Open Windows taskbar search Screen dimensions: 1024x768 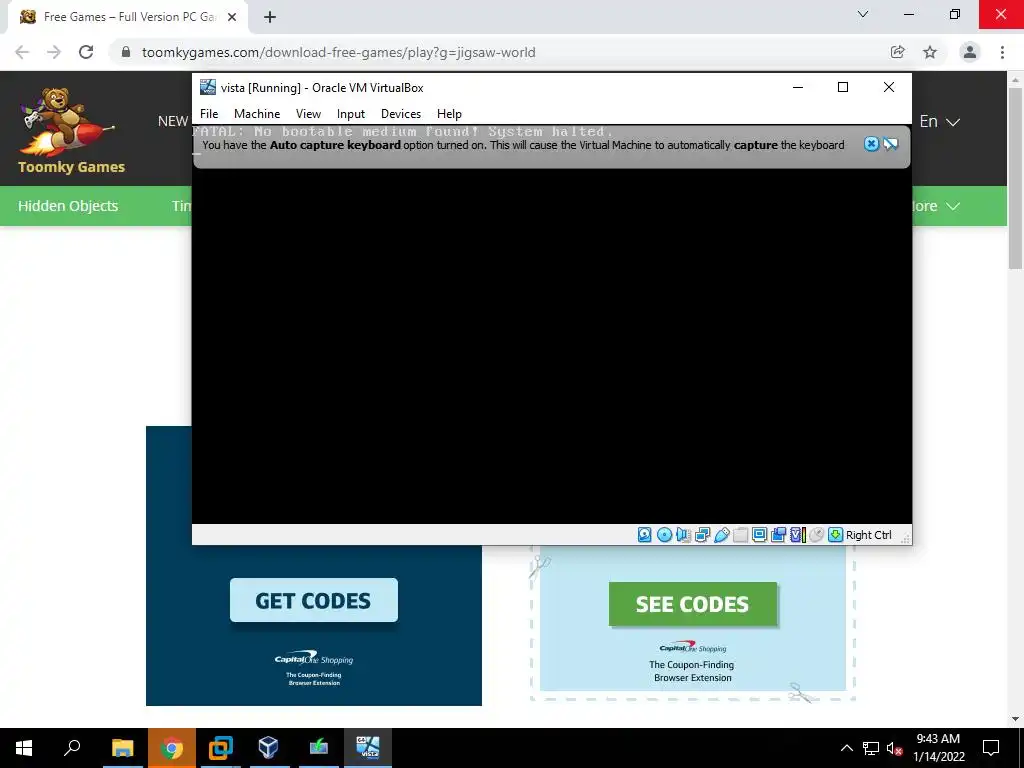click(x=72, y=748)
